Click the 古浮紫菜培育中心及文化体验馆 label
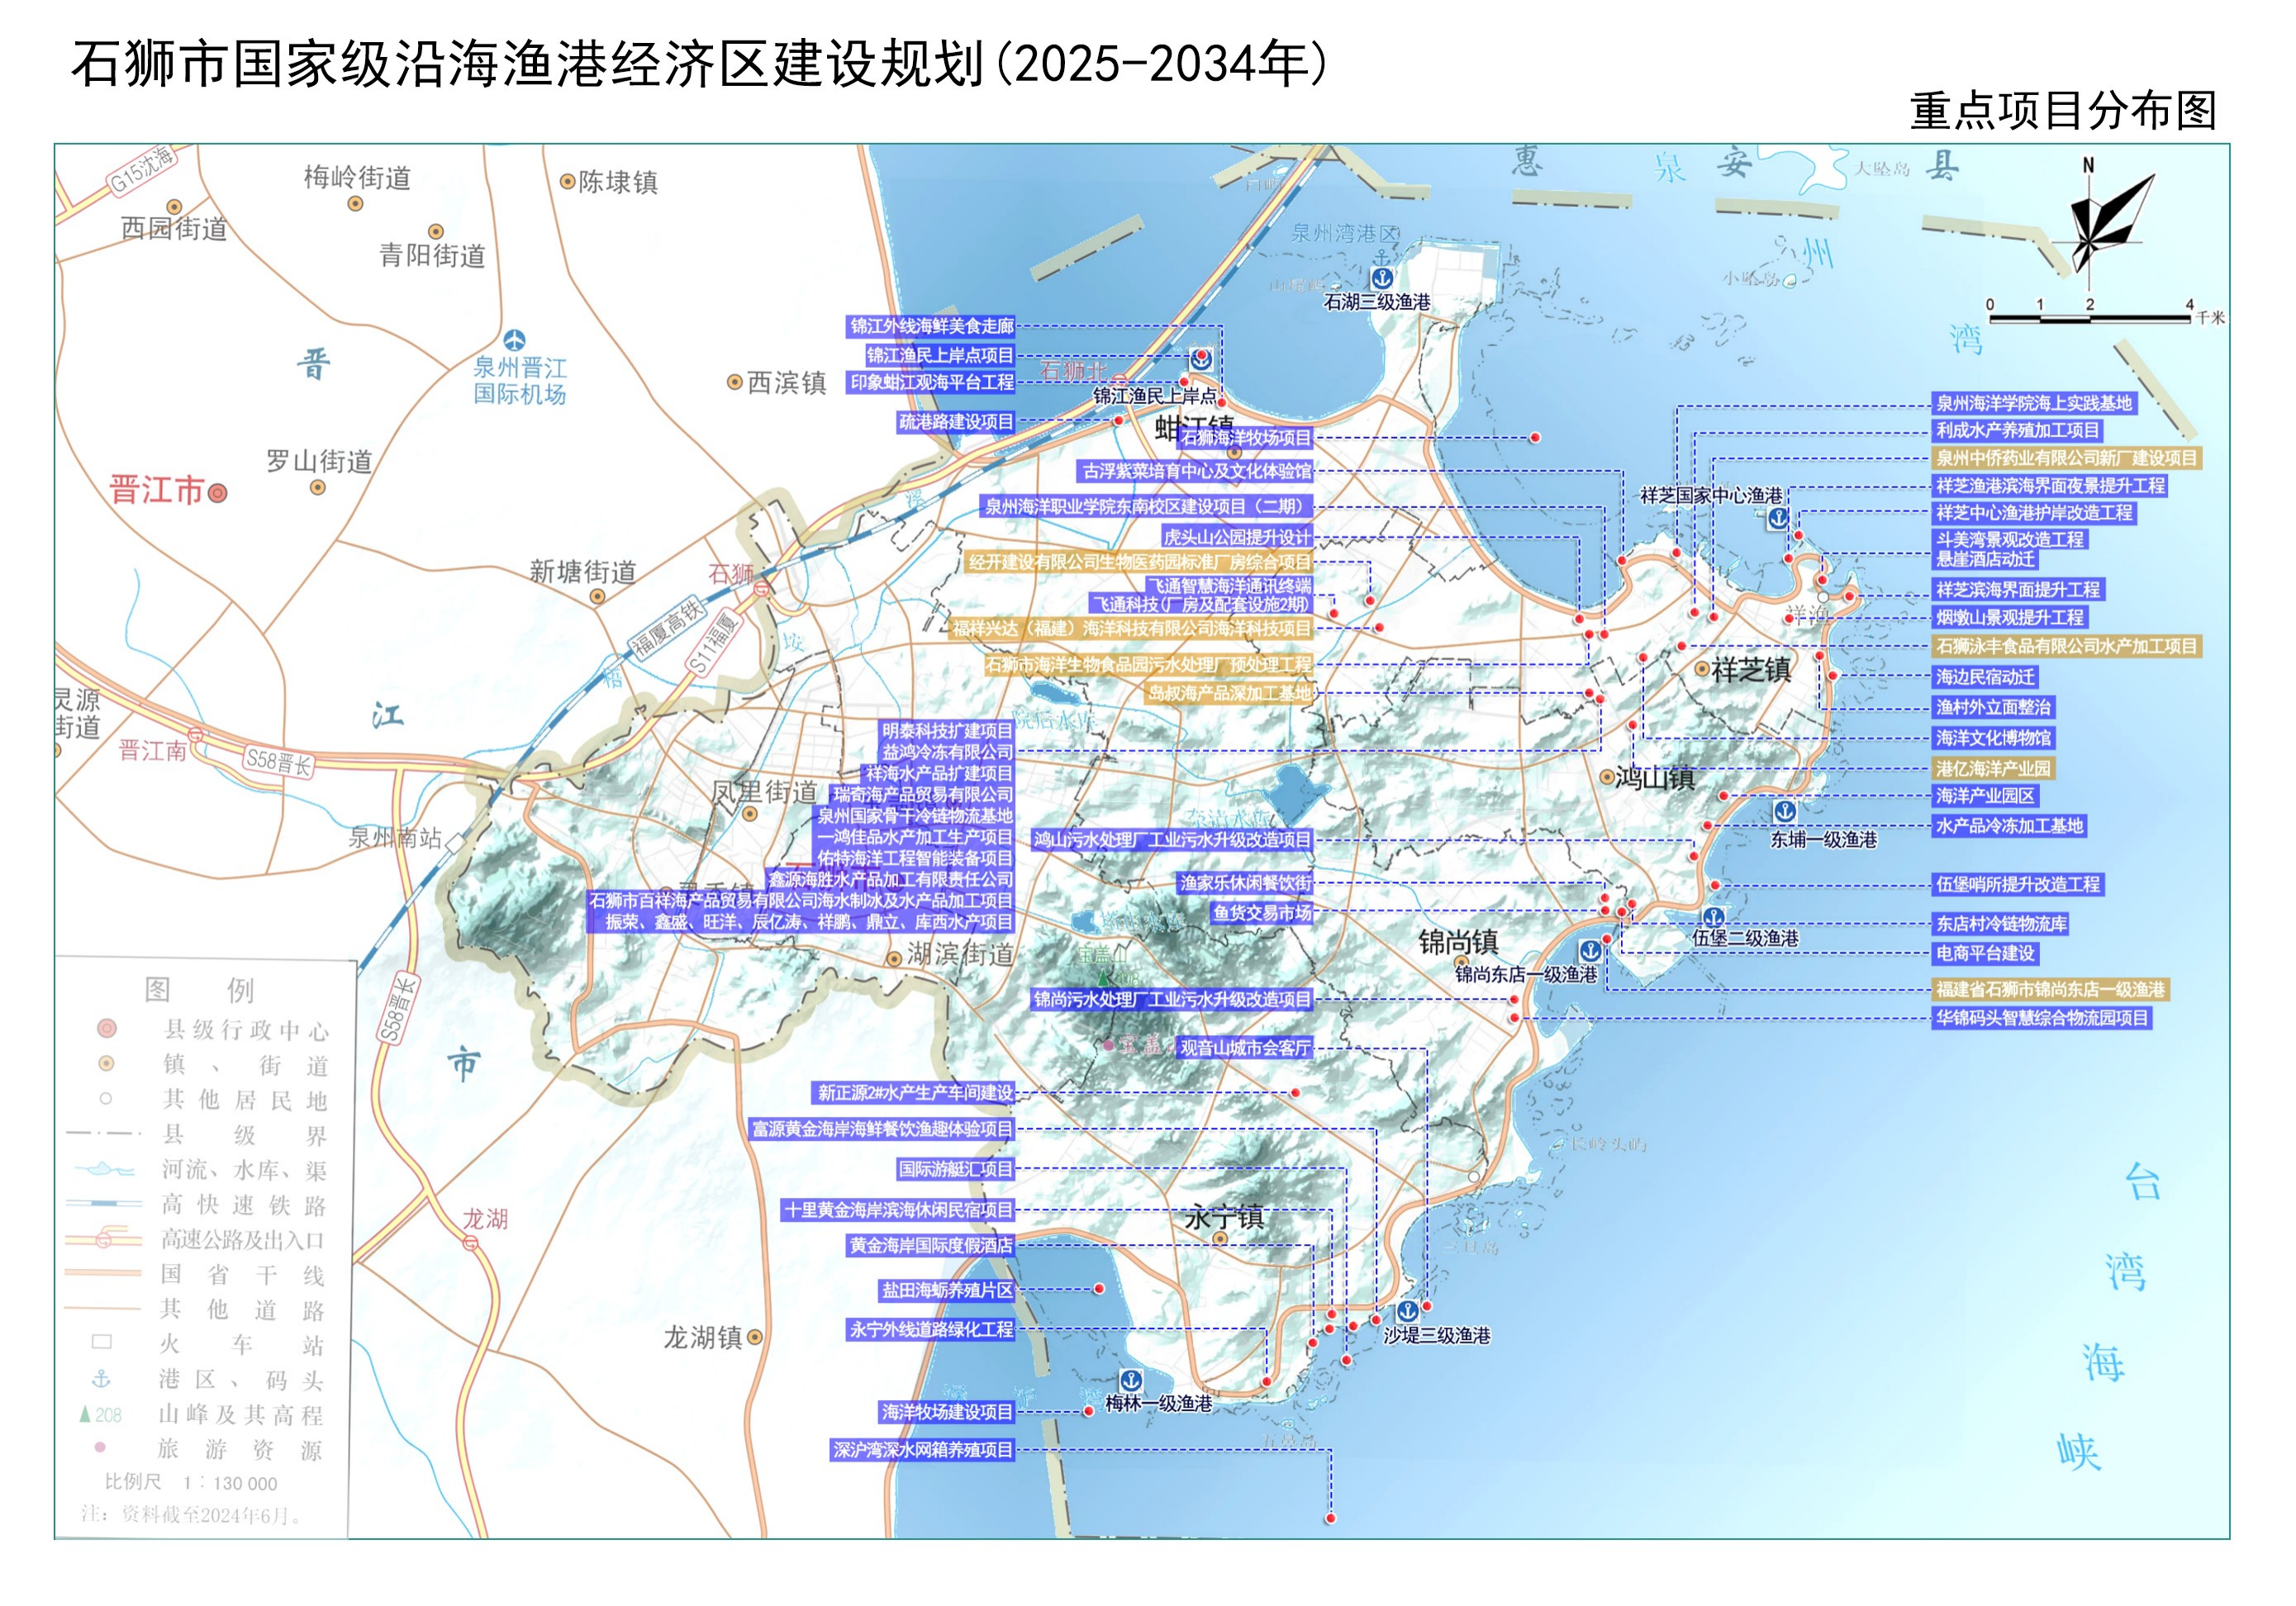This screenshot has height=1606, width=2296. (x=1196, y=471)
